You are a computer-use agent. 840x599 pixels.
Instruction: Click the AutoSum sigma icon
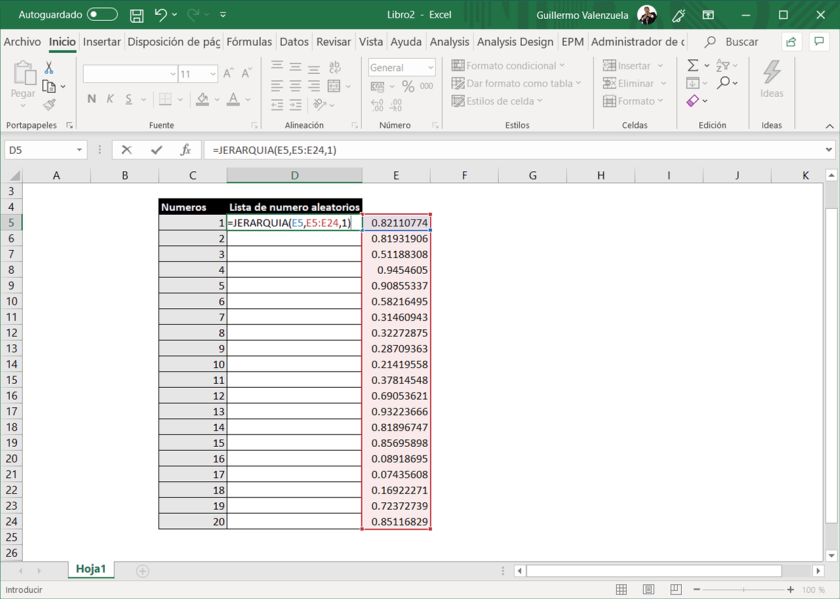693,66
